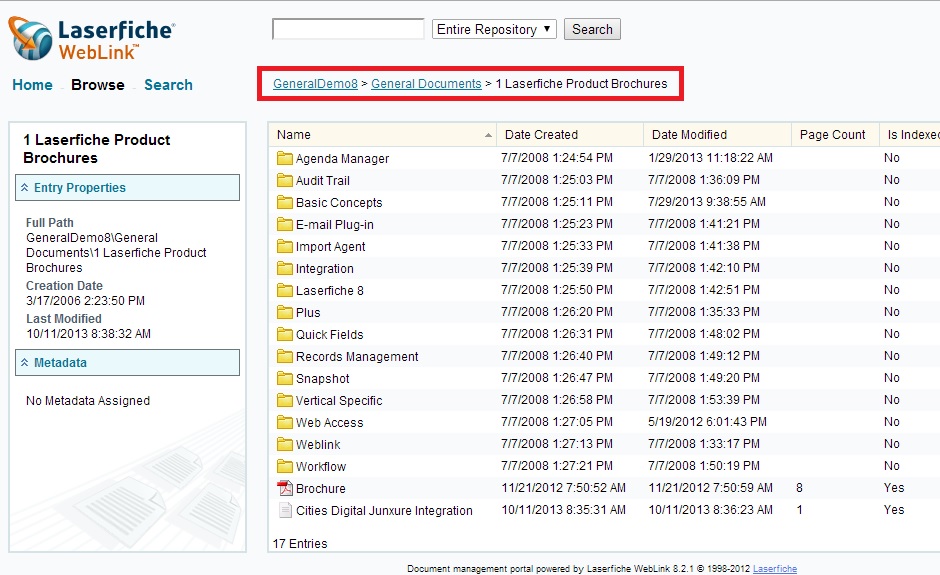Click the Cities Digital Junxure document icon
The width and height of the screenshot is (940, 575).
[x=285, y=510]
